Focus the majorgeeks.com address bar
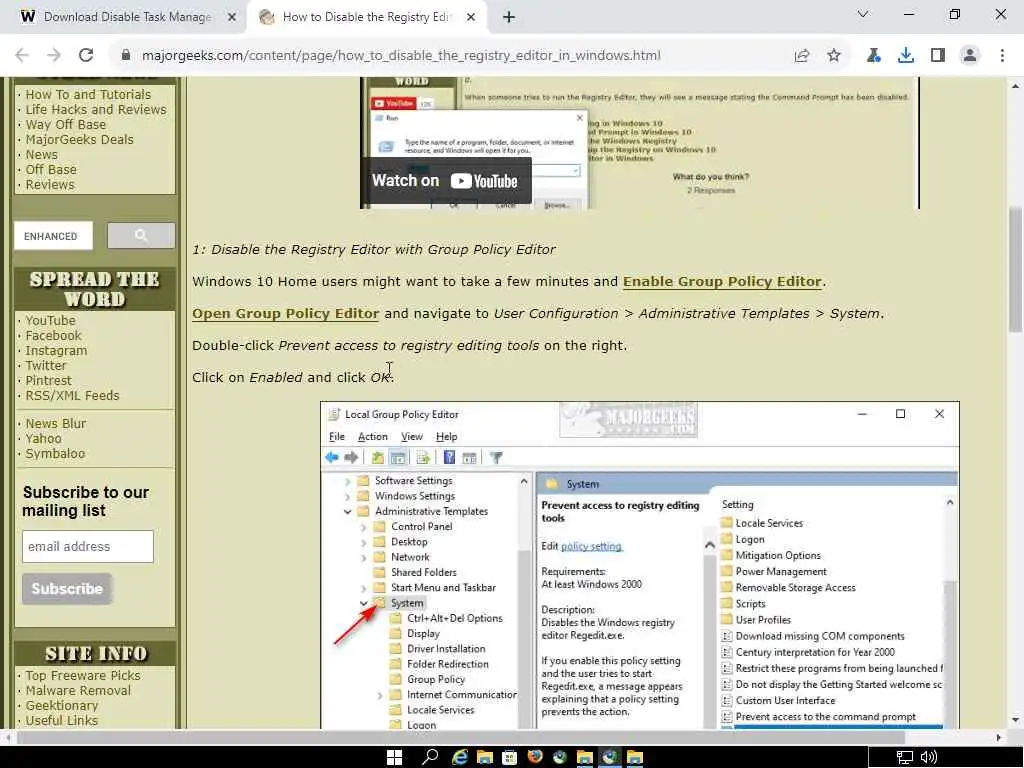This screenshot has height=768, width=1024. point(401,56)
